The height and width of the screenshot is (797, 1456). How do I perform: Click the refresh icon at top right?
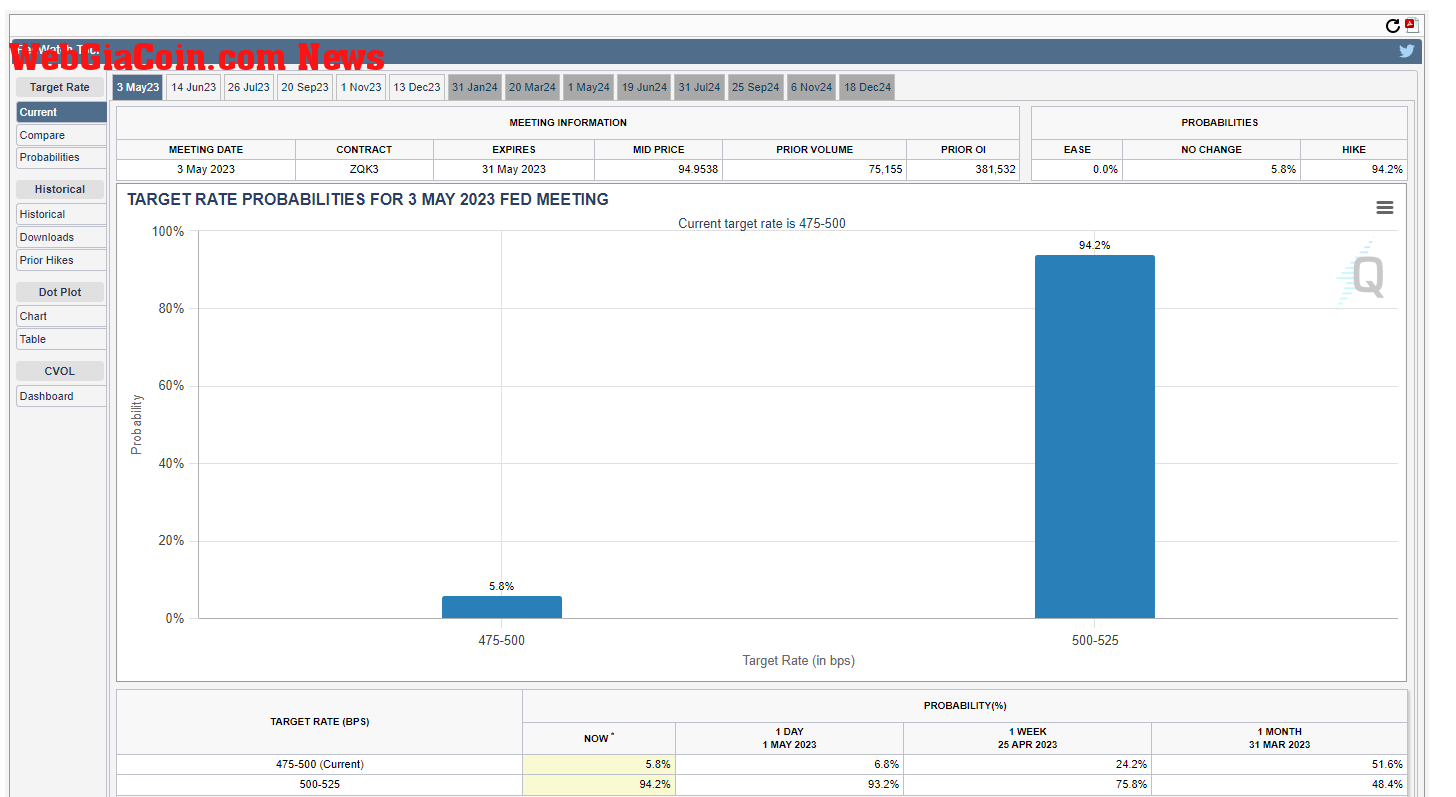click(1392, 26)
